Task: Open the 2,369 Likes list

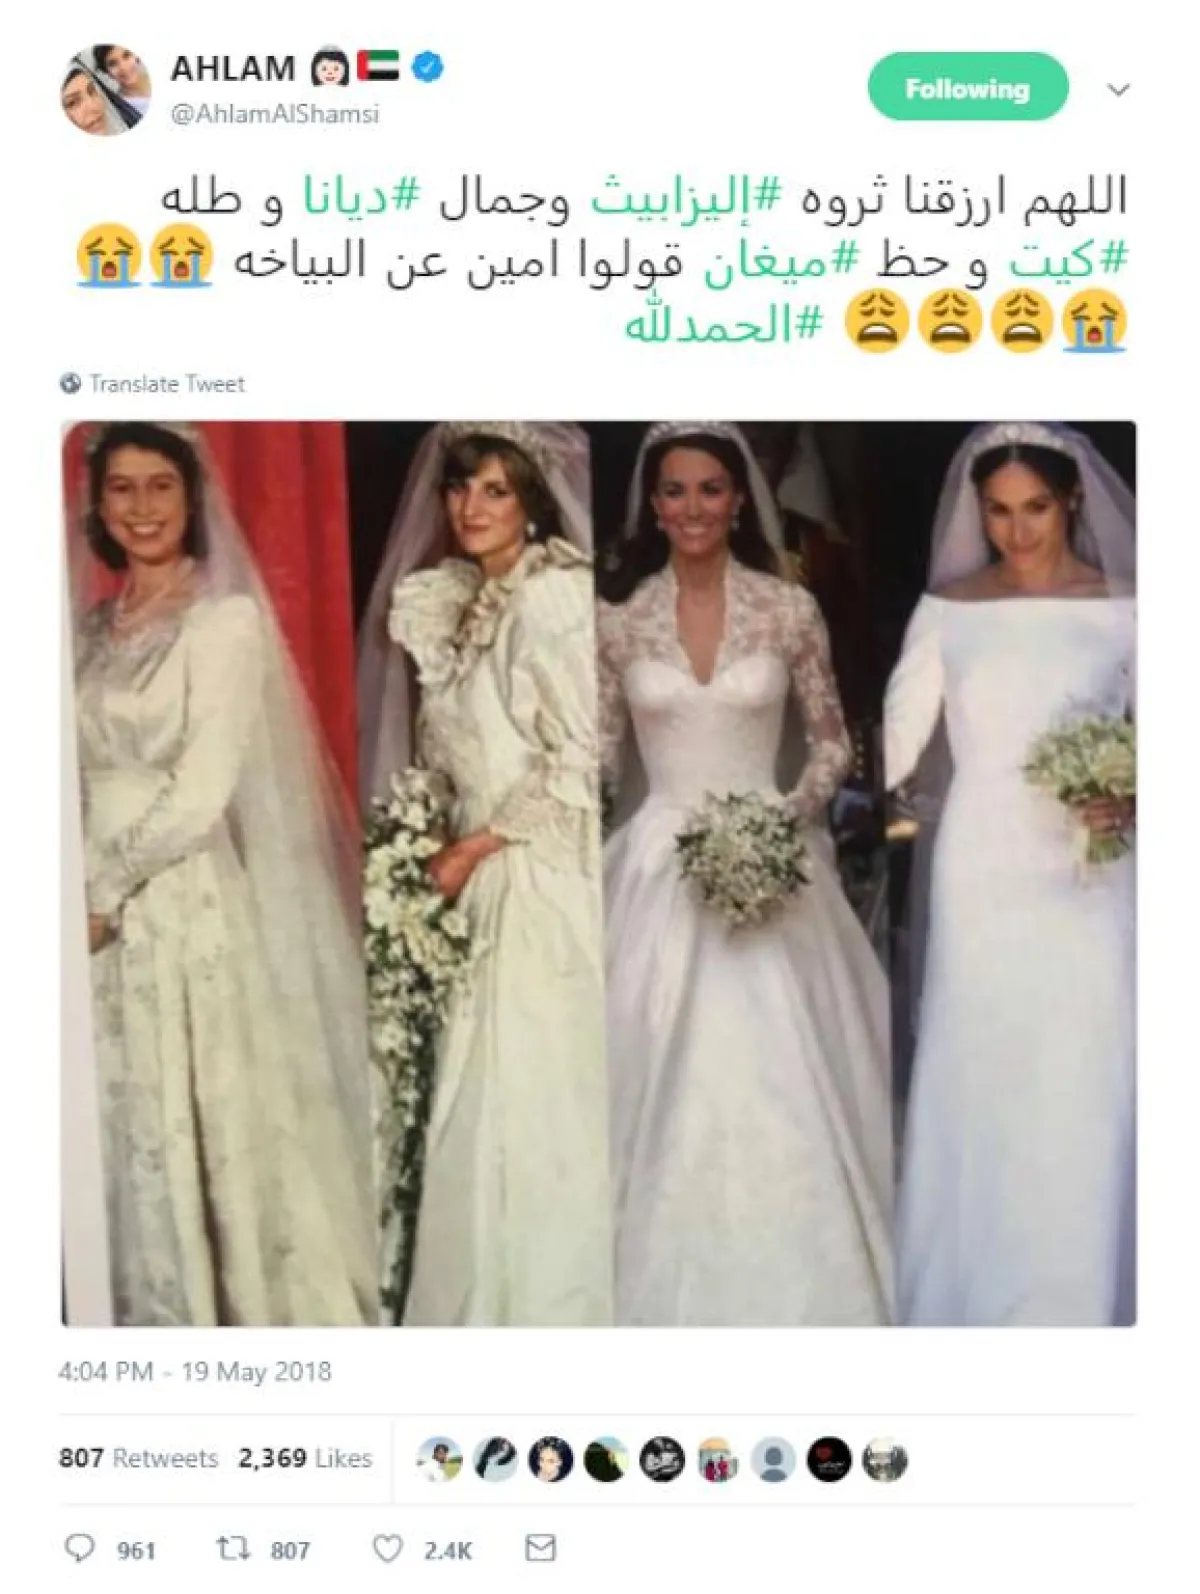Action: (305, 1458)
